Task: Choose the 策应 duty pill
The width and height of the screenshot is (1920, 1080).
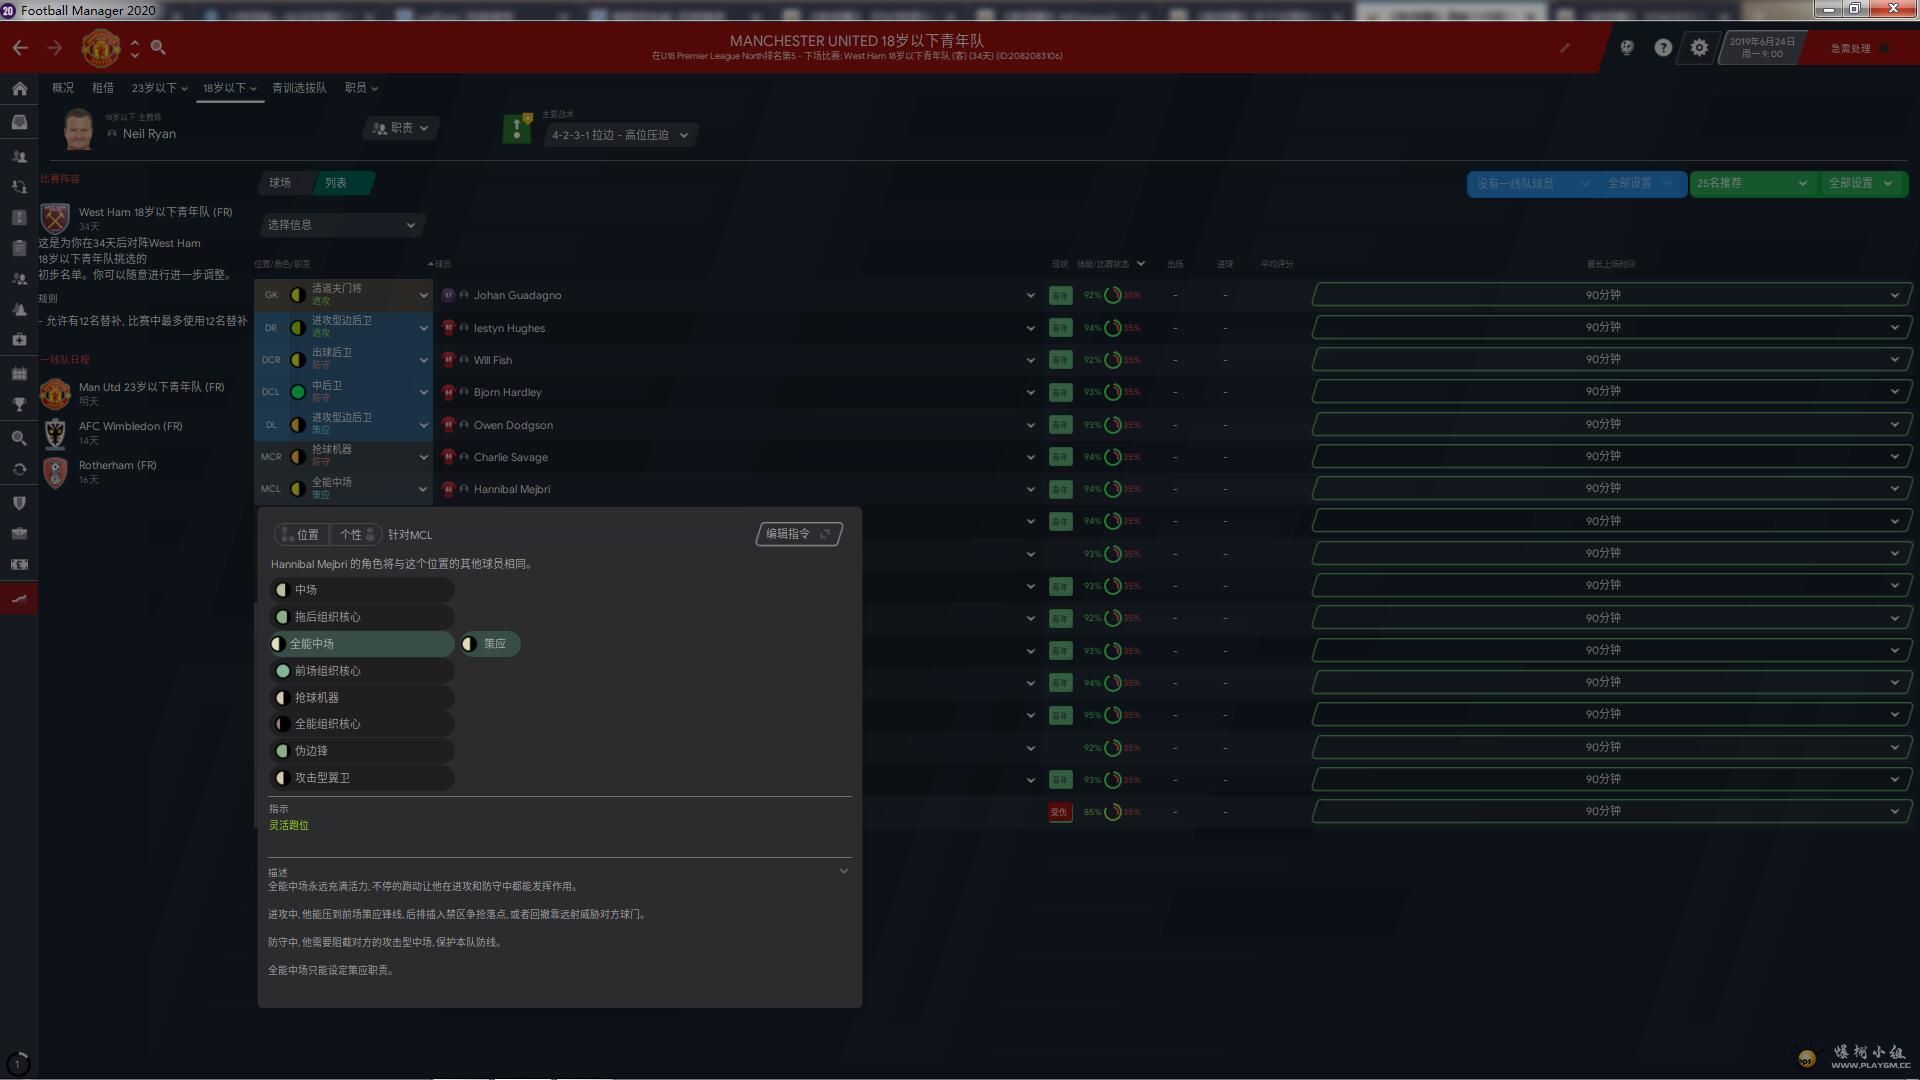Action: pyautogui.click(x=490, y=644)
